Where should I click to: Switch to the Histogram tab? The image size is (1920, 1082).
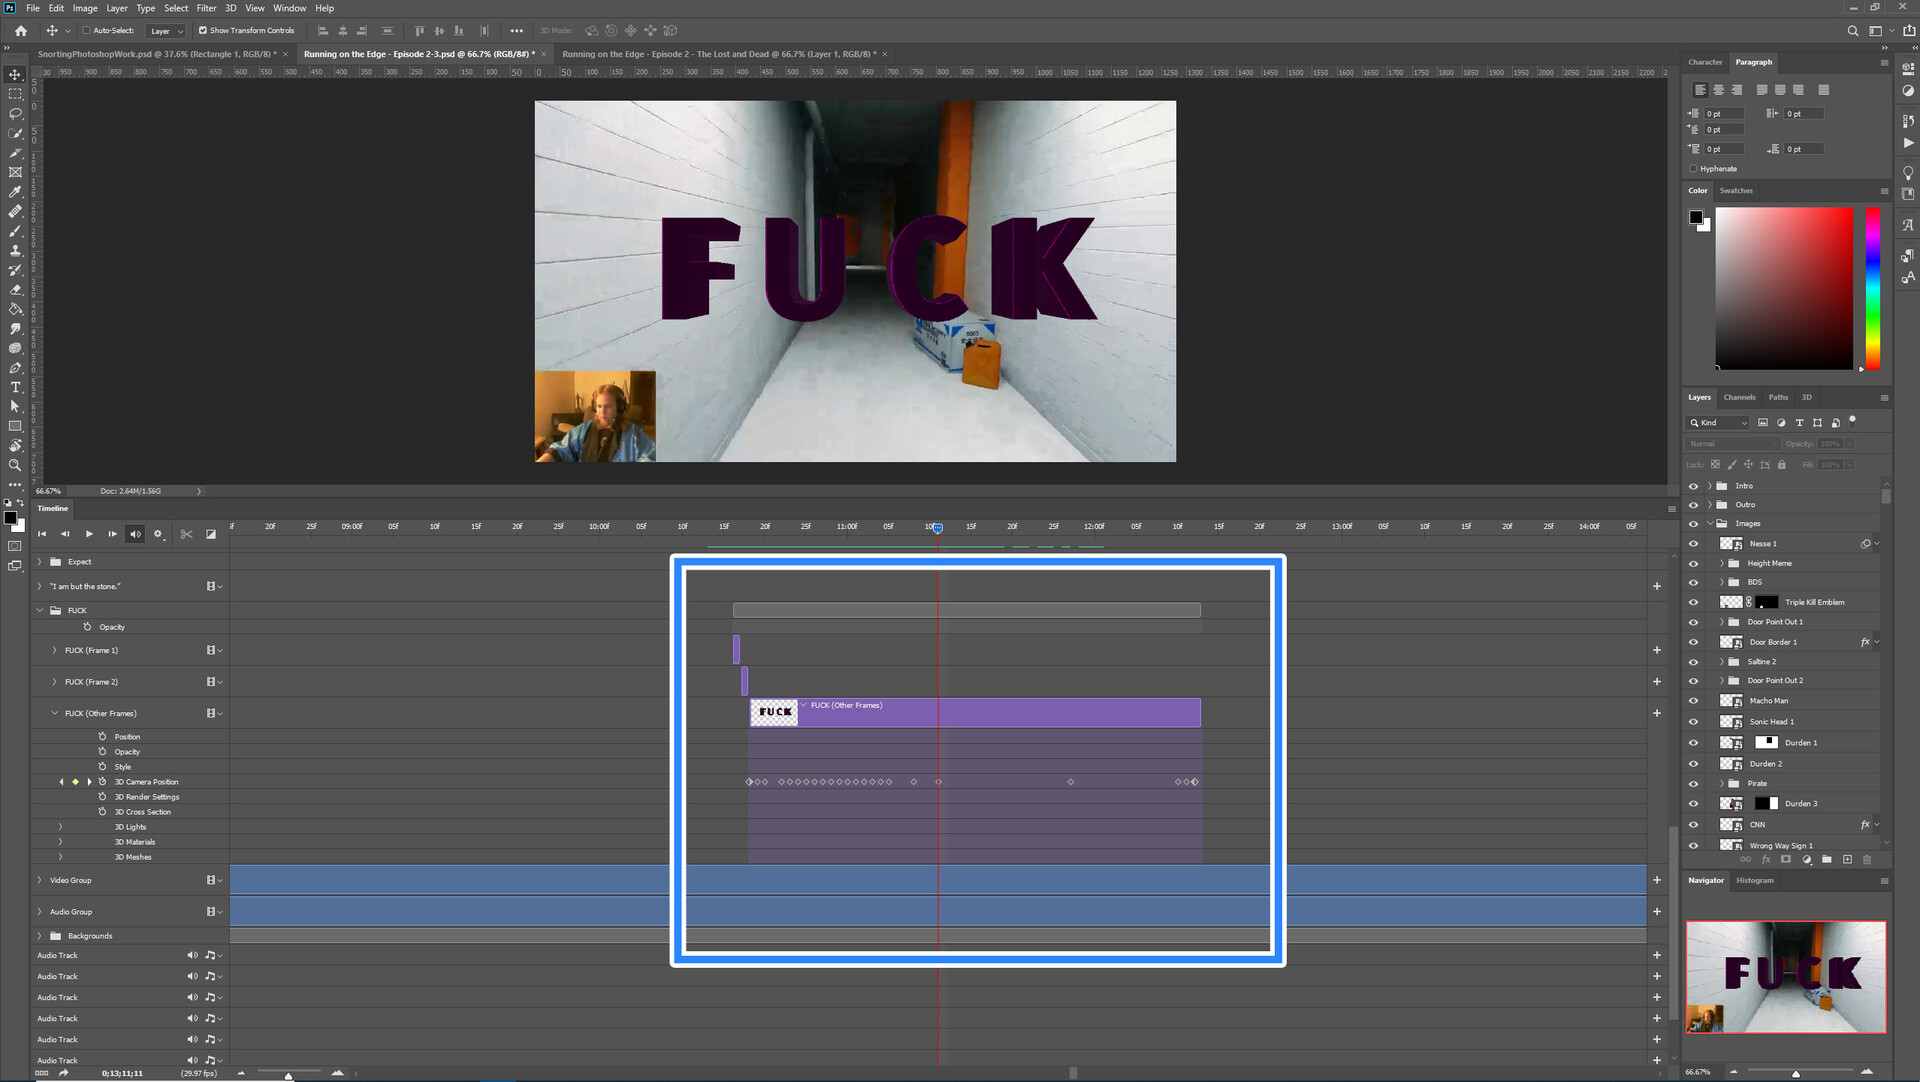(1755, 881)
